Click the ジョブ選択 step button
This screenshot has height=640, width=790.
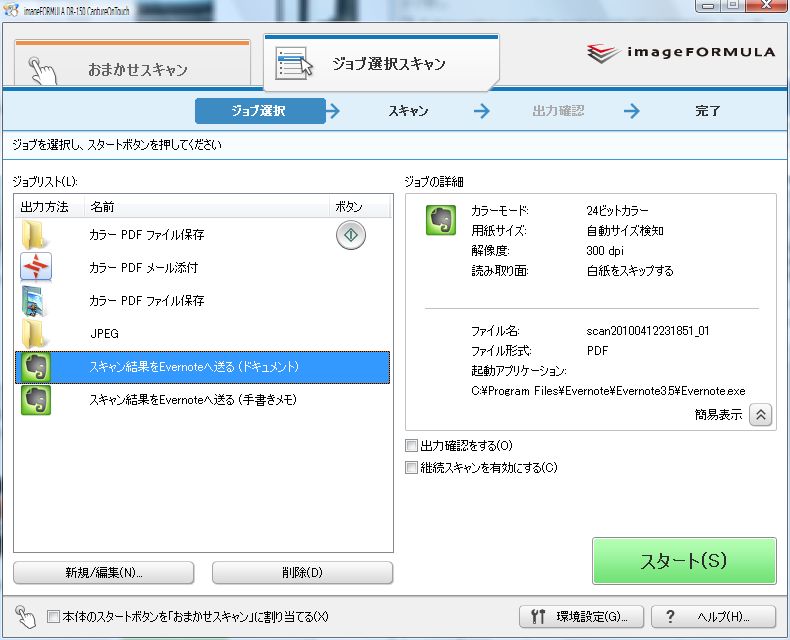tap(260, 111)
